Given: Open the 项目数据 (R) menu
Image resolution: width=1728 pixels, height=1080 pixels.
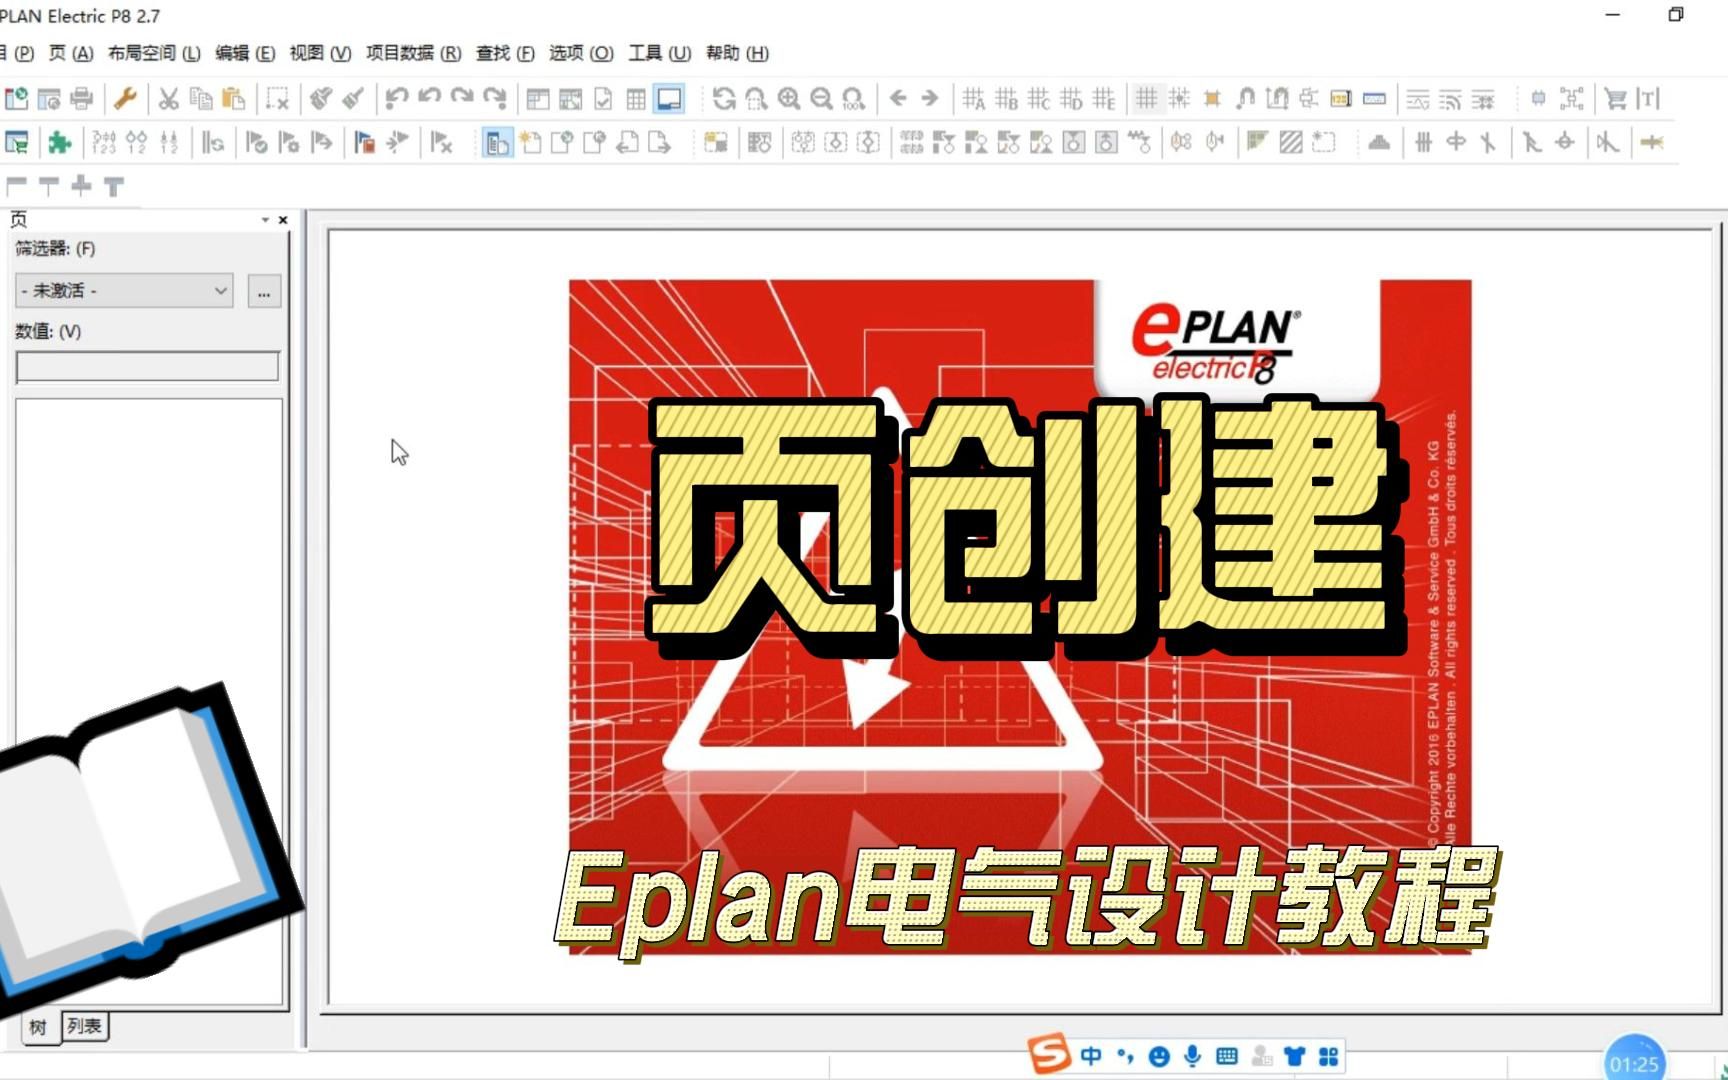Looking at the screenshot, I should 413,53.
